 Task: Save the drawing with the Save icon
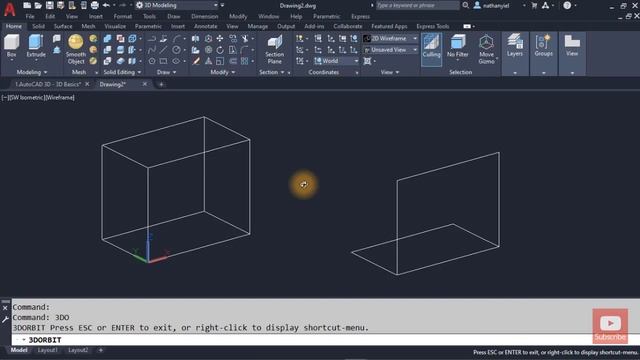(49, 5)
